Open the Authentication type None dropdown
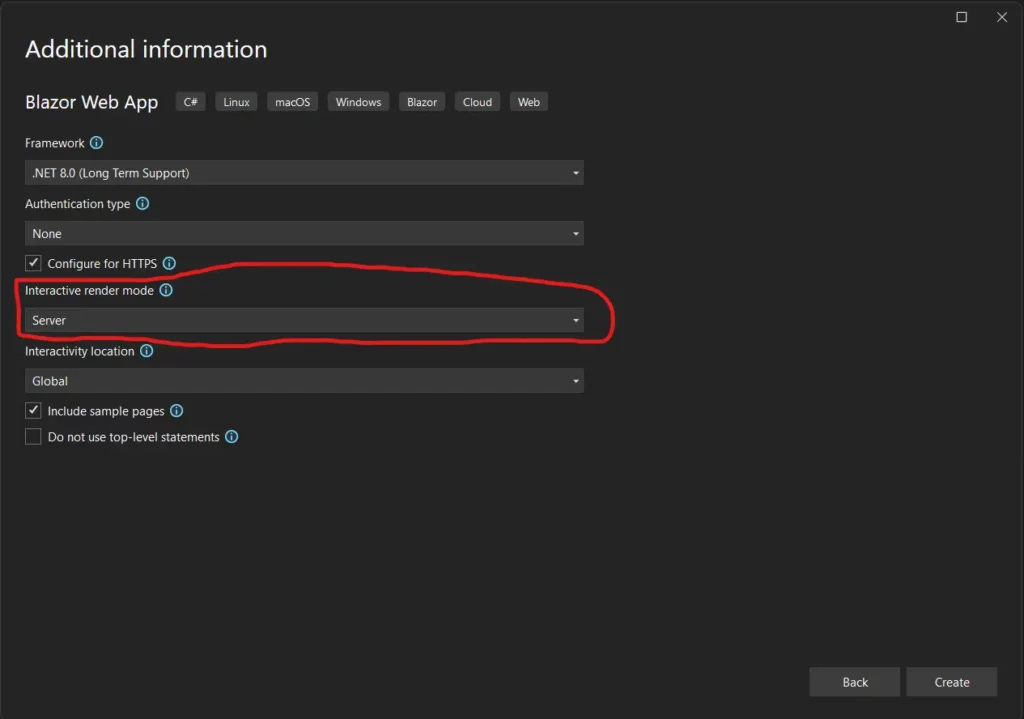This screenshot has height=719, width=1024. pyautogui.click(x=304, y=234)
